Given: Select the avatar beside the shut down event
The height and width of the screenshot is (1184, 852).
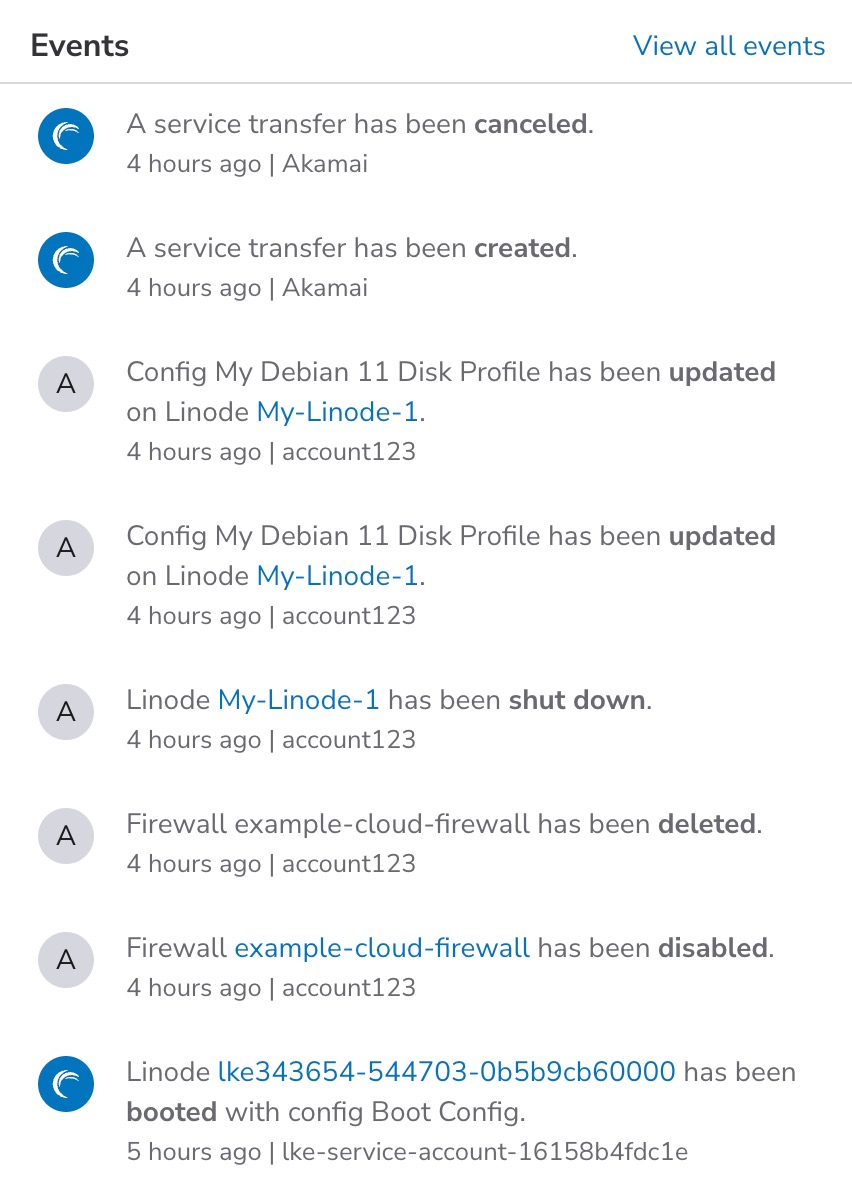Looking at the screenshot, I should (66, 713).
